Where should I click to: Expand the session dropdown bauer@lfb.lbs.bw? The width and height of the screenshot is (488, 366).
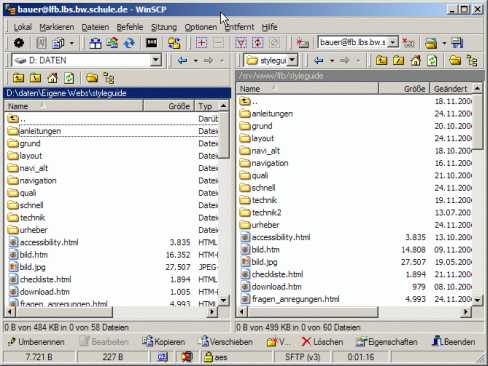pyautogui.click(x=393, y=43)
